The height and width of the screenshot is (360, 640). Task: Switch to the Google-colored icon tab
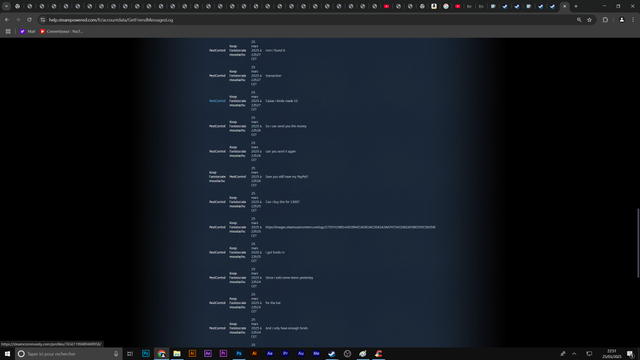click(x=446, y=6)
